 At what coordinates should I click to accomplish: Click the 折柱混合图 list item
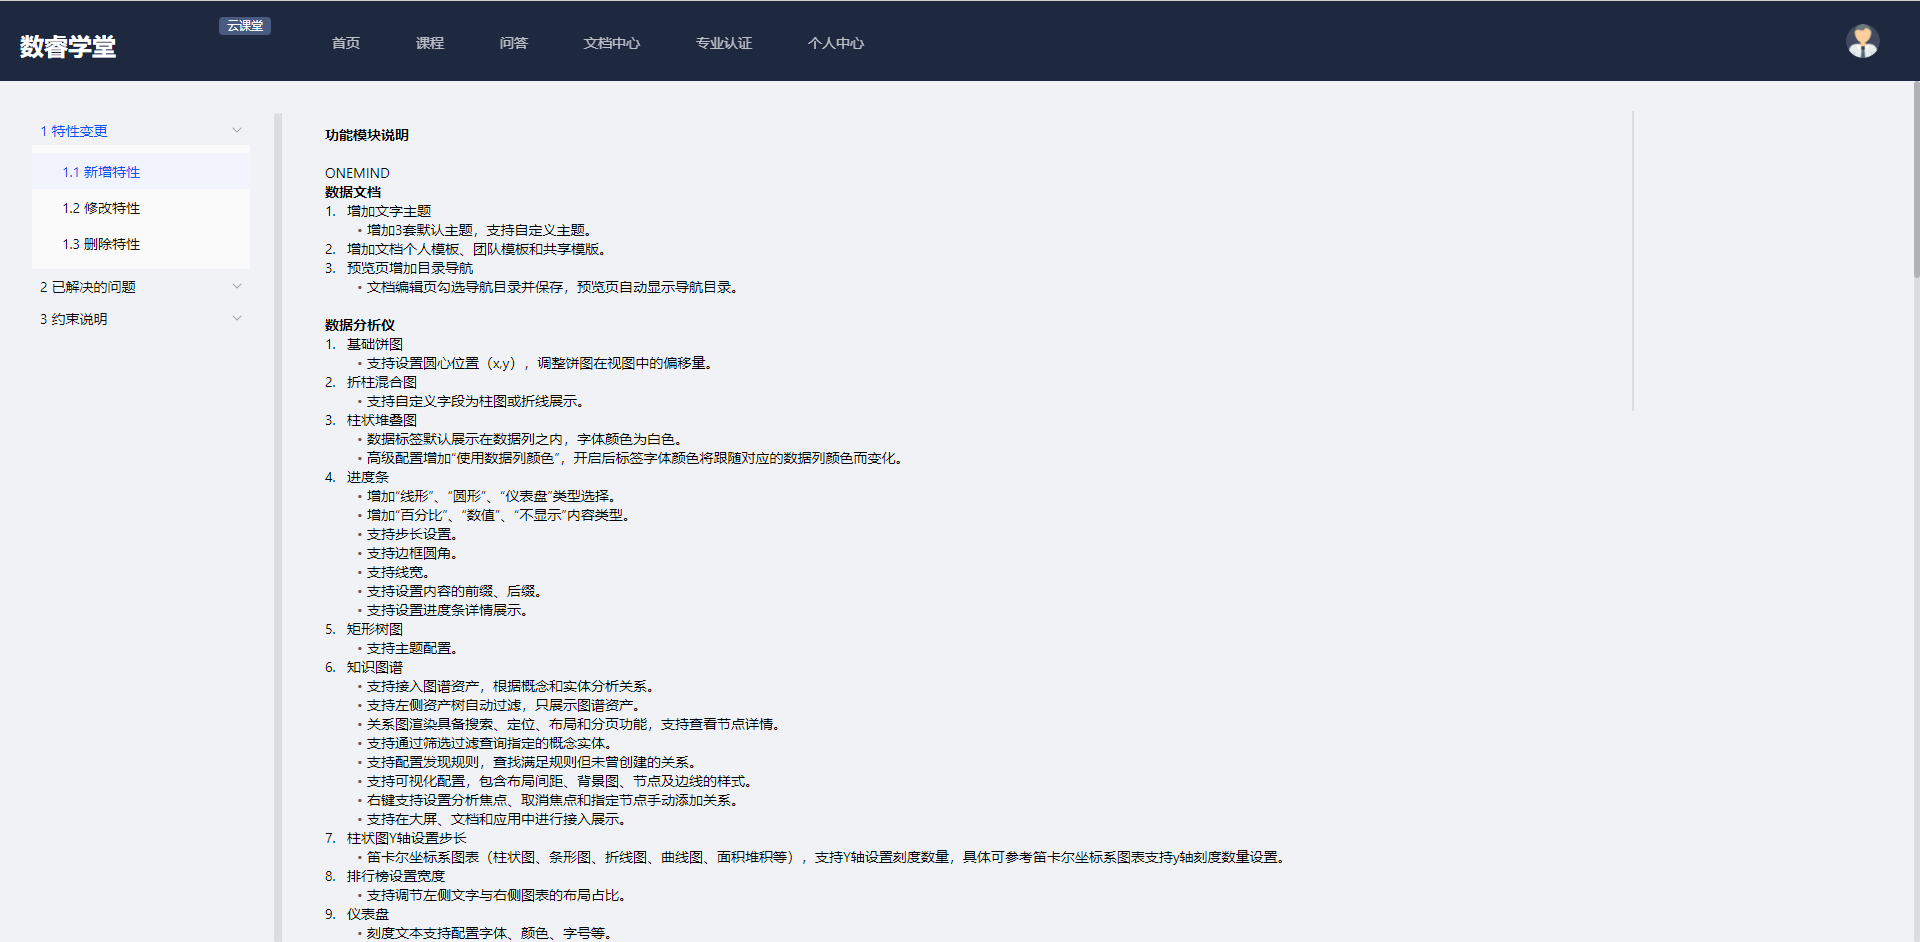(x=382, y=382)
